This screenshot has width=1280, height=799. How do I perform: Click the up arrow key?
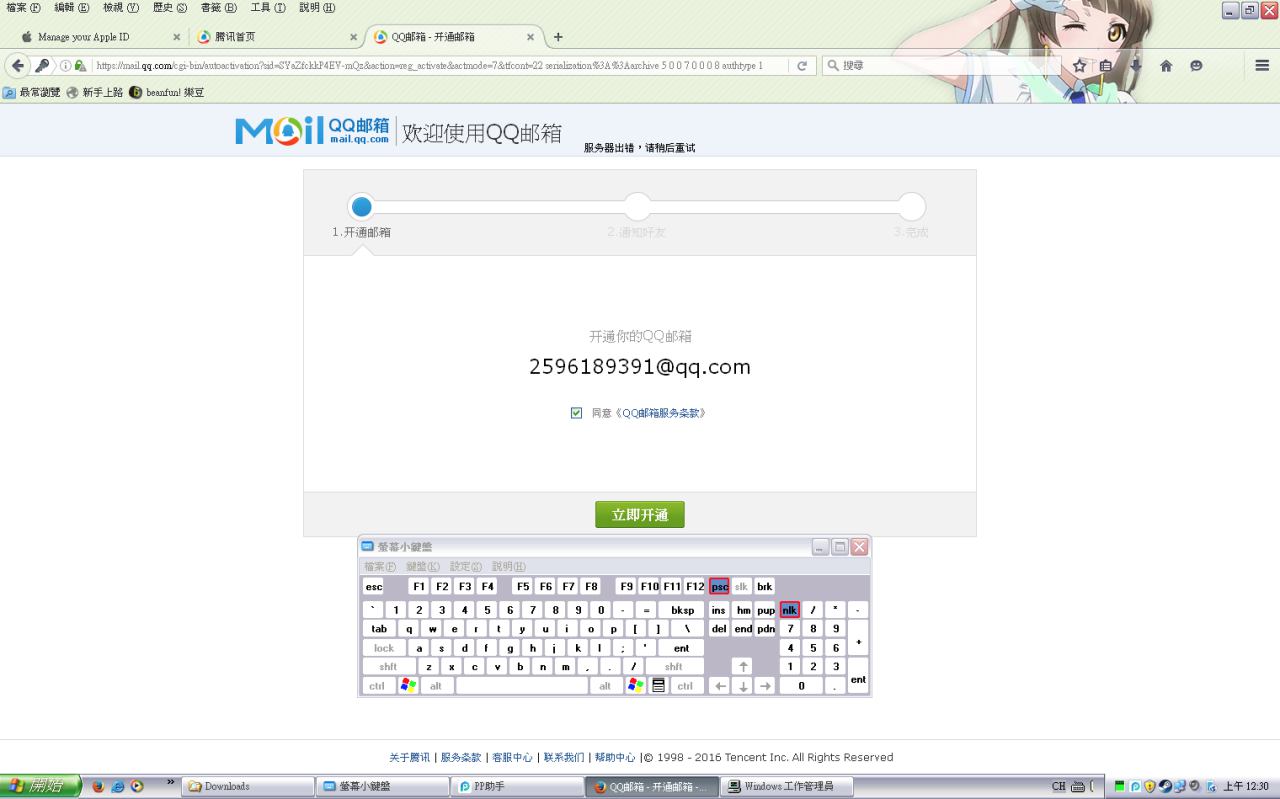(742, 666)
